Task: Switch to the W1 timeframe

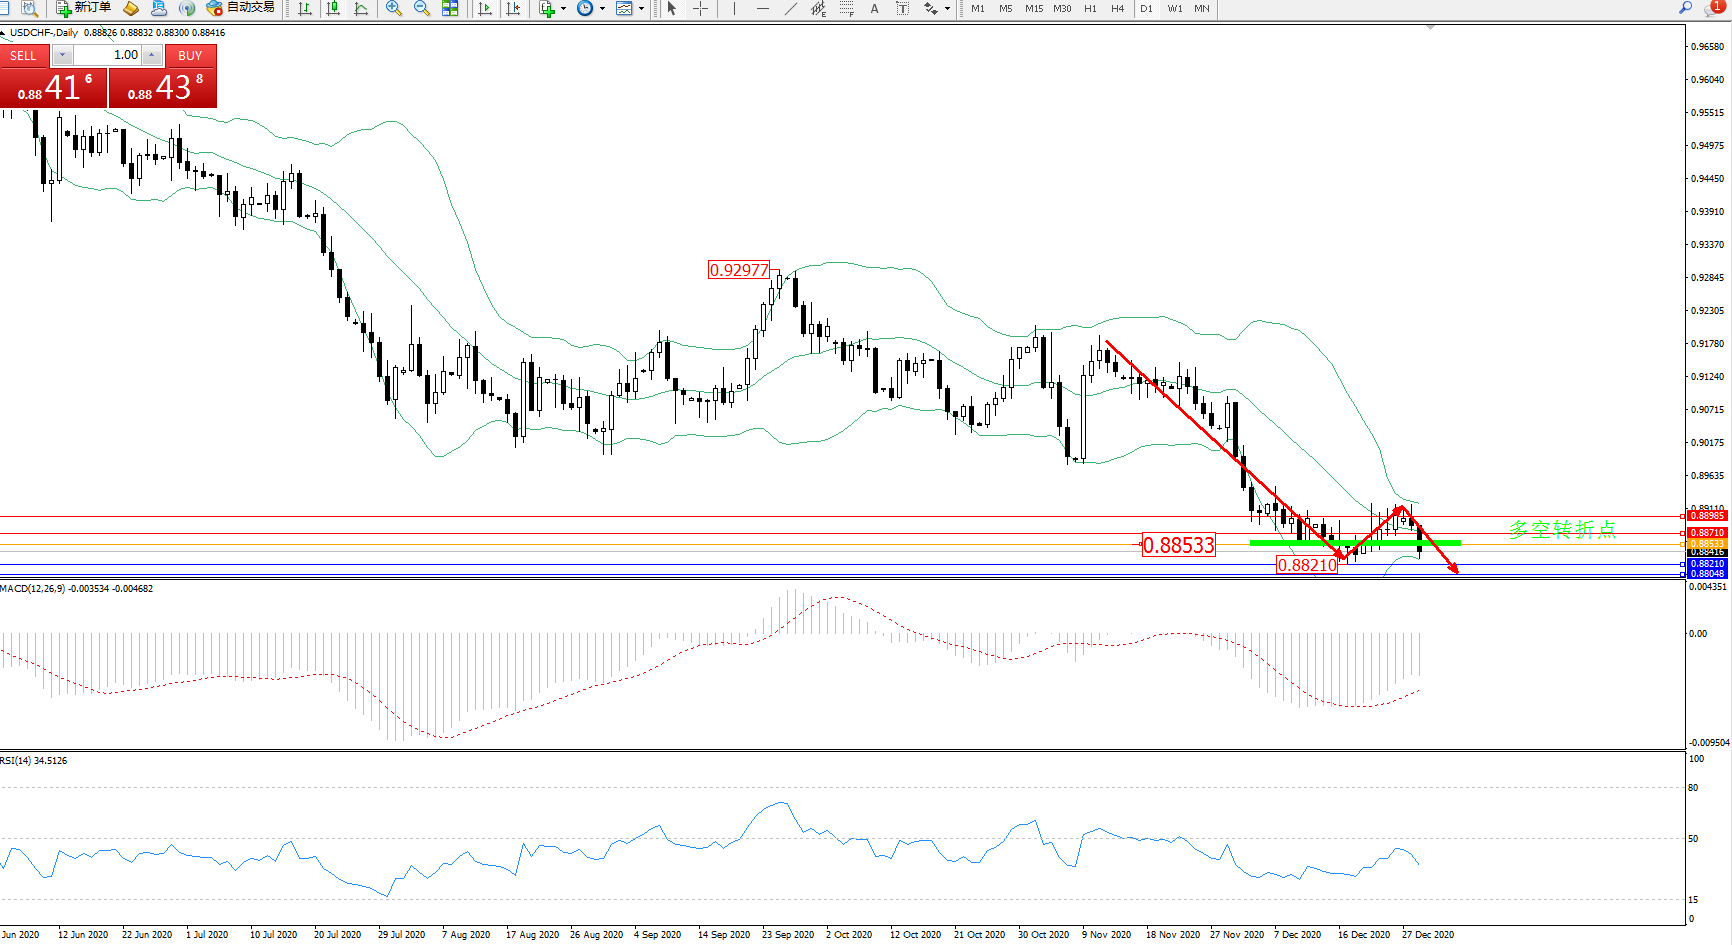Action: [x=1174, y=8]
